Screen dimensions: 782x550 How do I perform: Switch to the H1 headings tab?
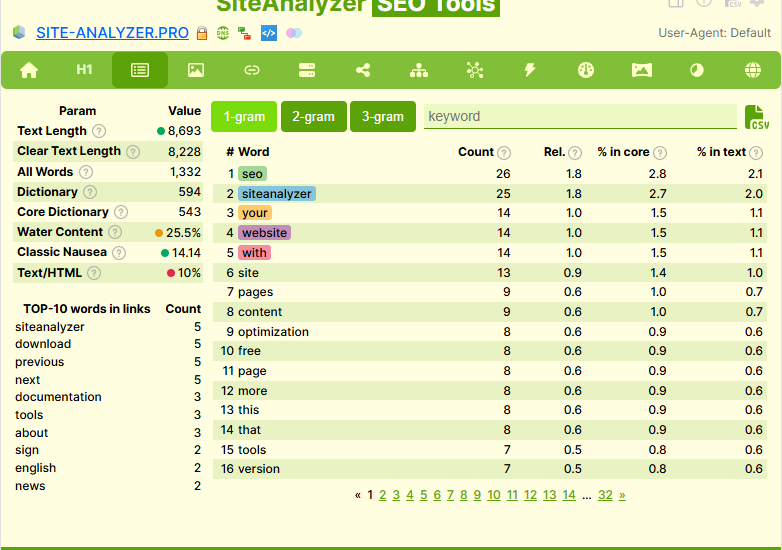(x=84, y=70)
